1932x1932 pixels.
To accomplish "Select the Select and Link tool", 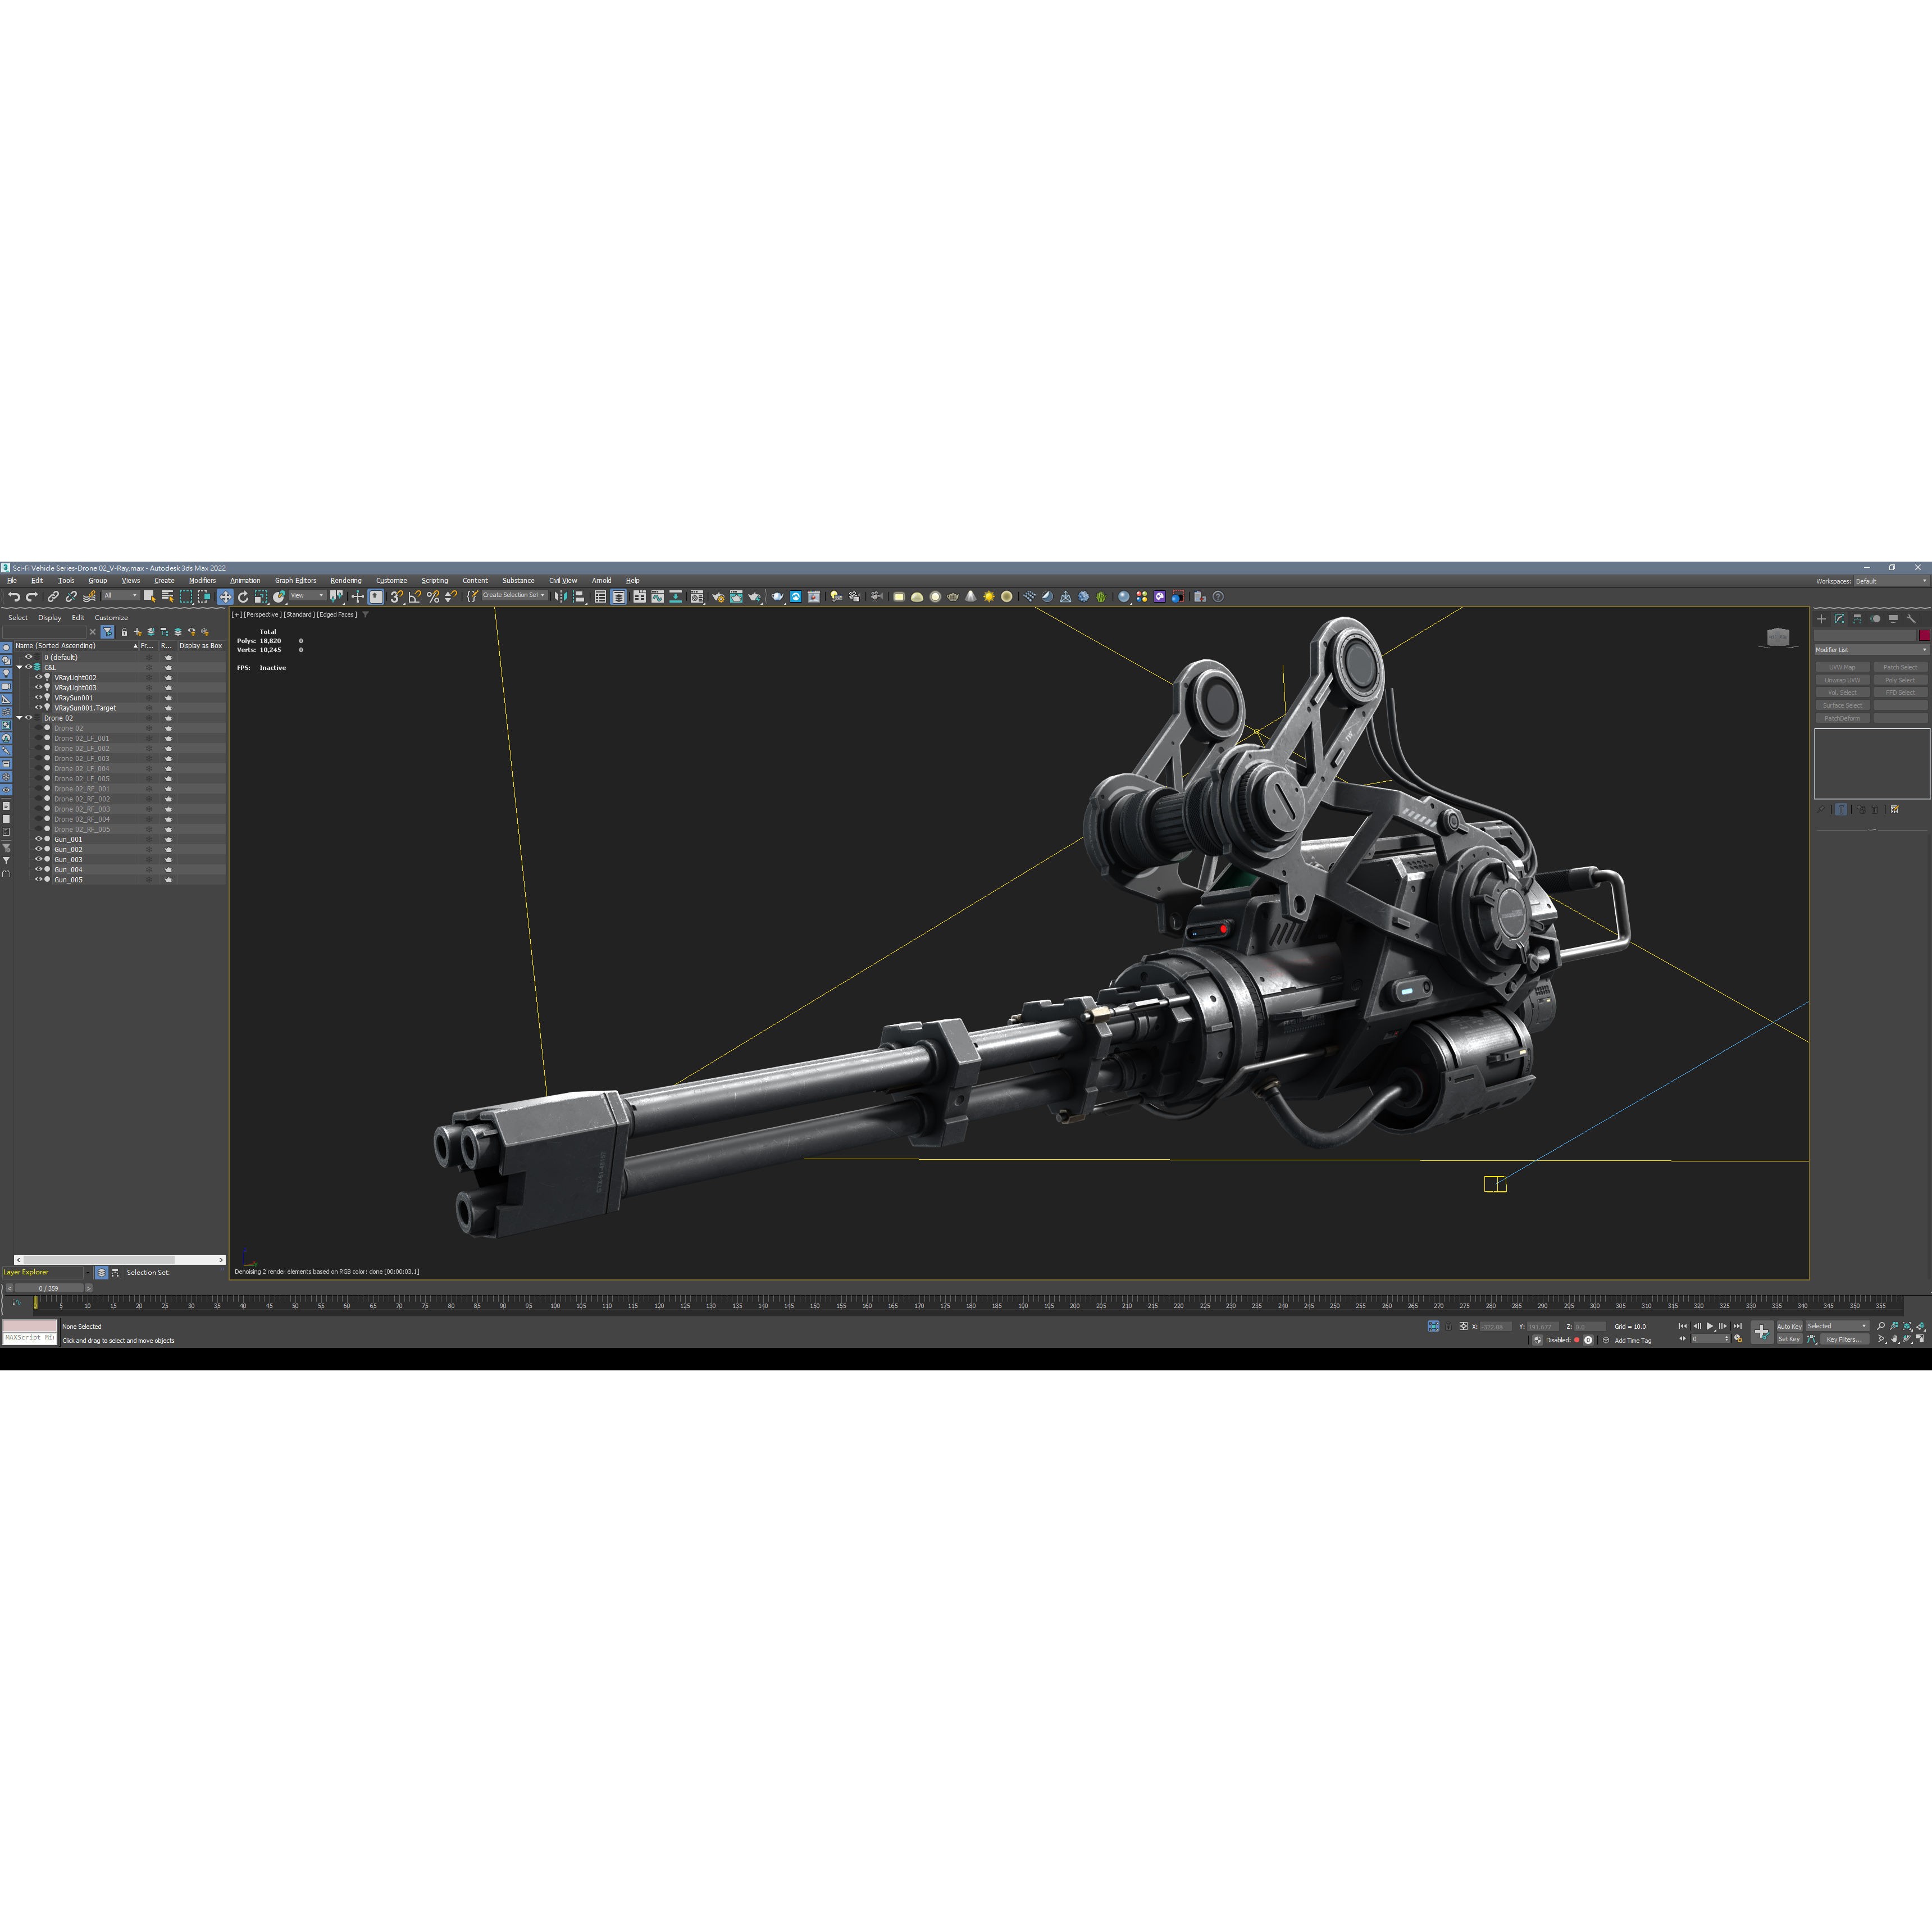I will click(x=53, y=597).
